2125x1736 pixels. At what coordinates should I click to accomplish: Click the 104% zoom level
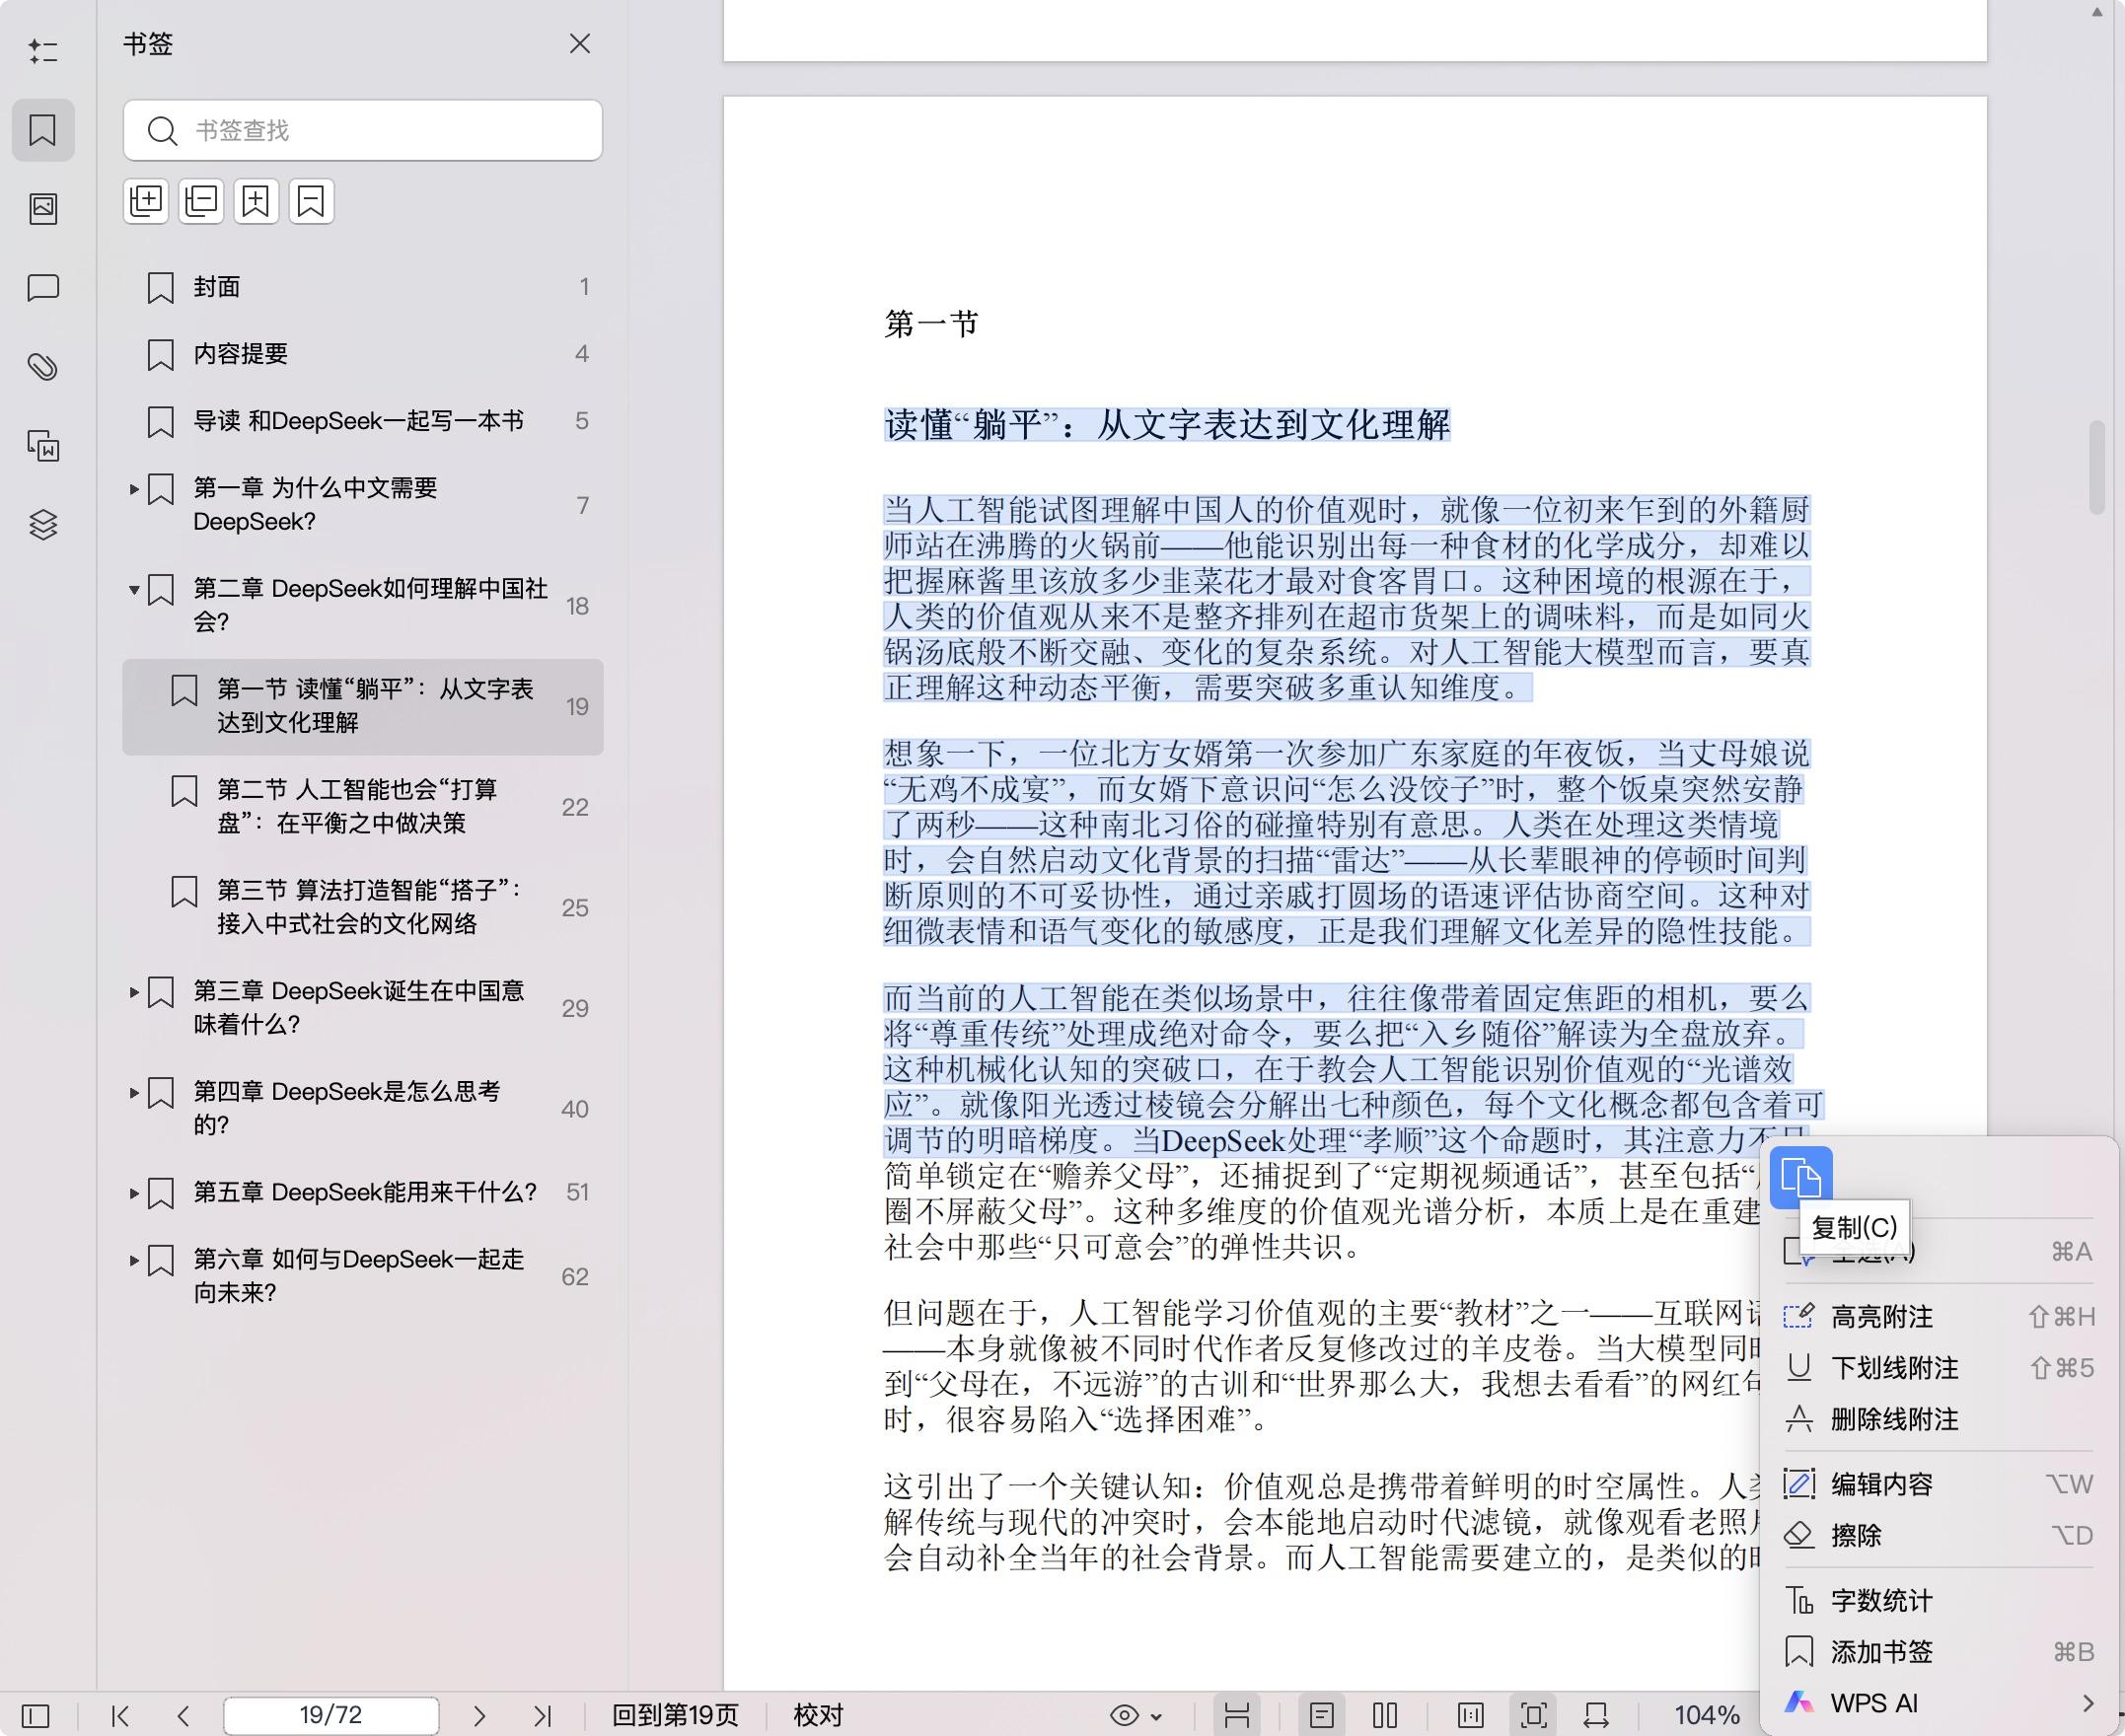click(1707, 1716)
